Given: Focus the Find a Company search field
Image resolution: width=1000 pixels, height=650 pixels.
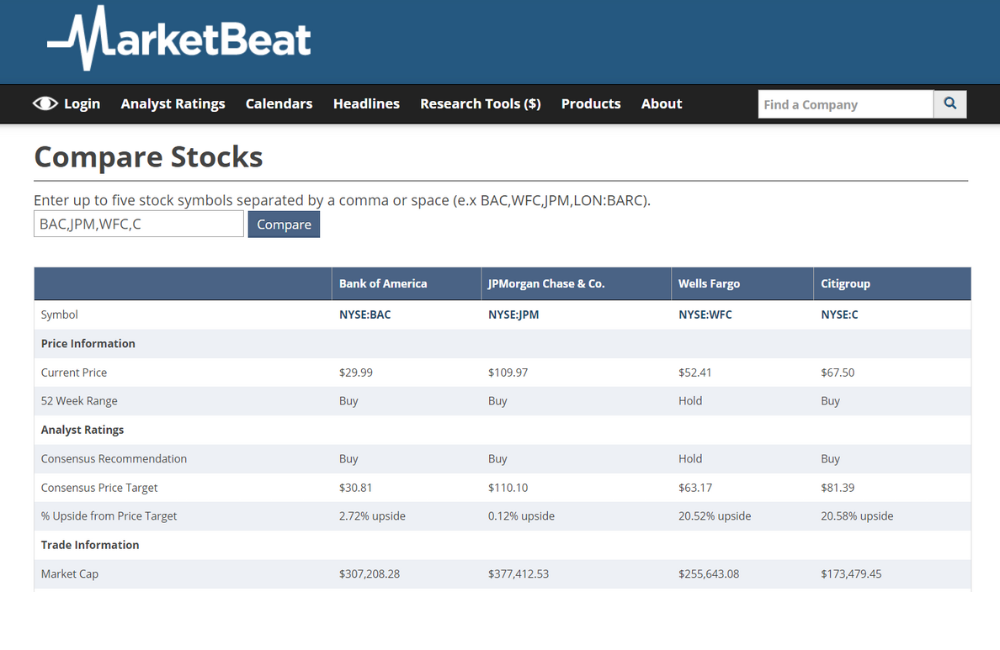Looking at the screenshot, I should point(846,104).
